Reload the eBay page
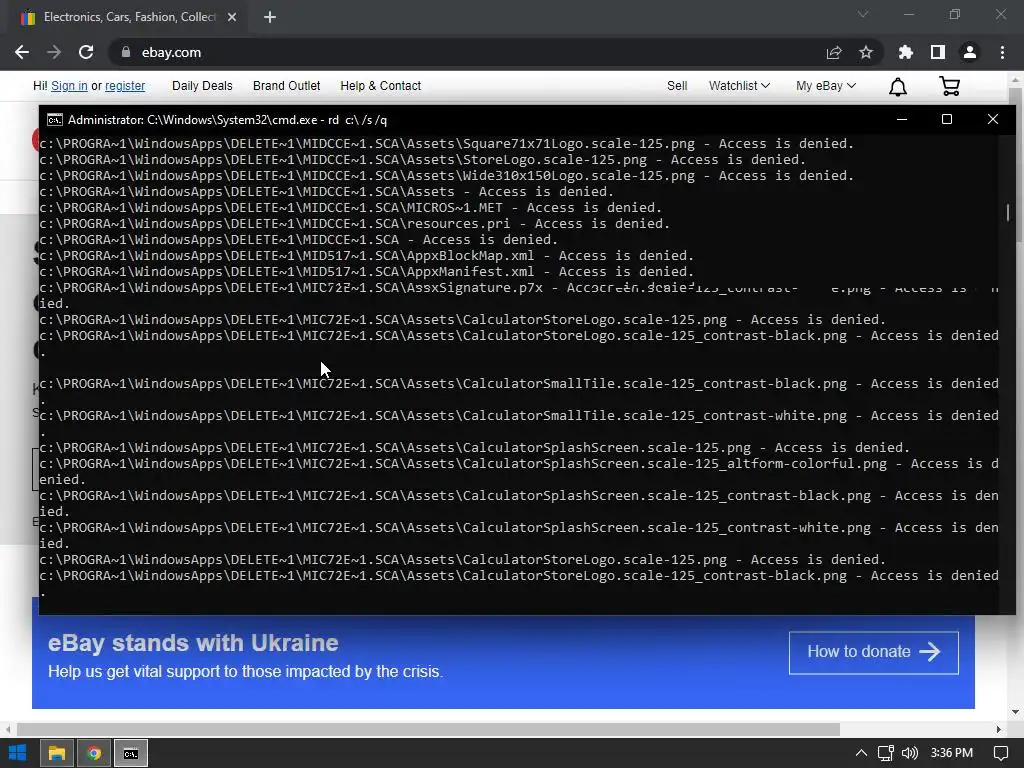1024x768 pixels. click(x=86, y=52)
